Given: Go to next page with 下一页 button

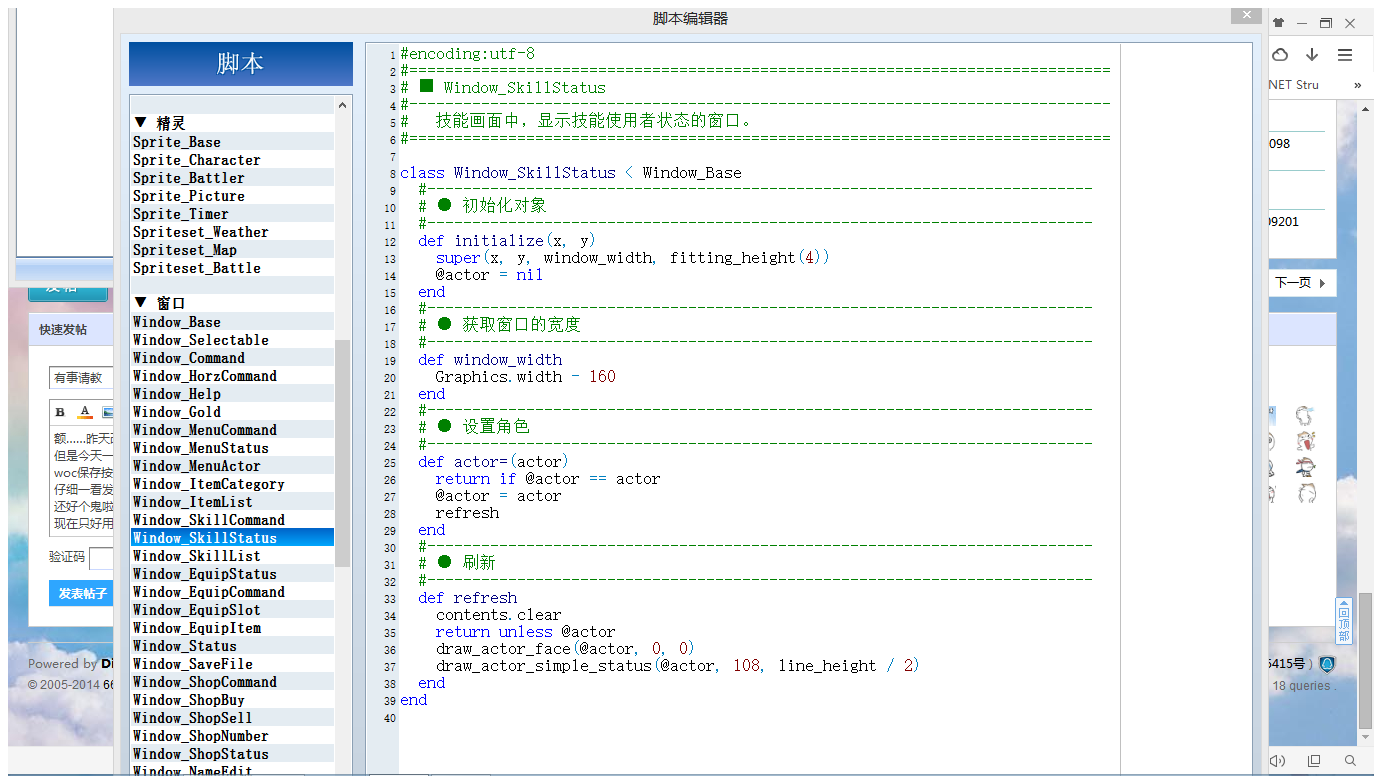Looking at the screenshot, I should [x=1301, y=283].
